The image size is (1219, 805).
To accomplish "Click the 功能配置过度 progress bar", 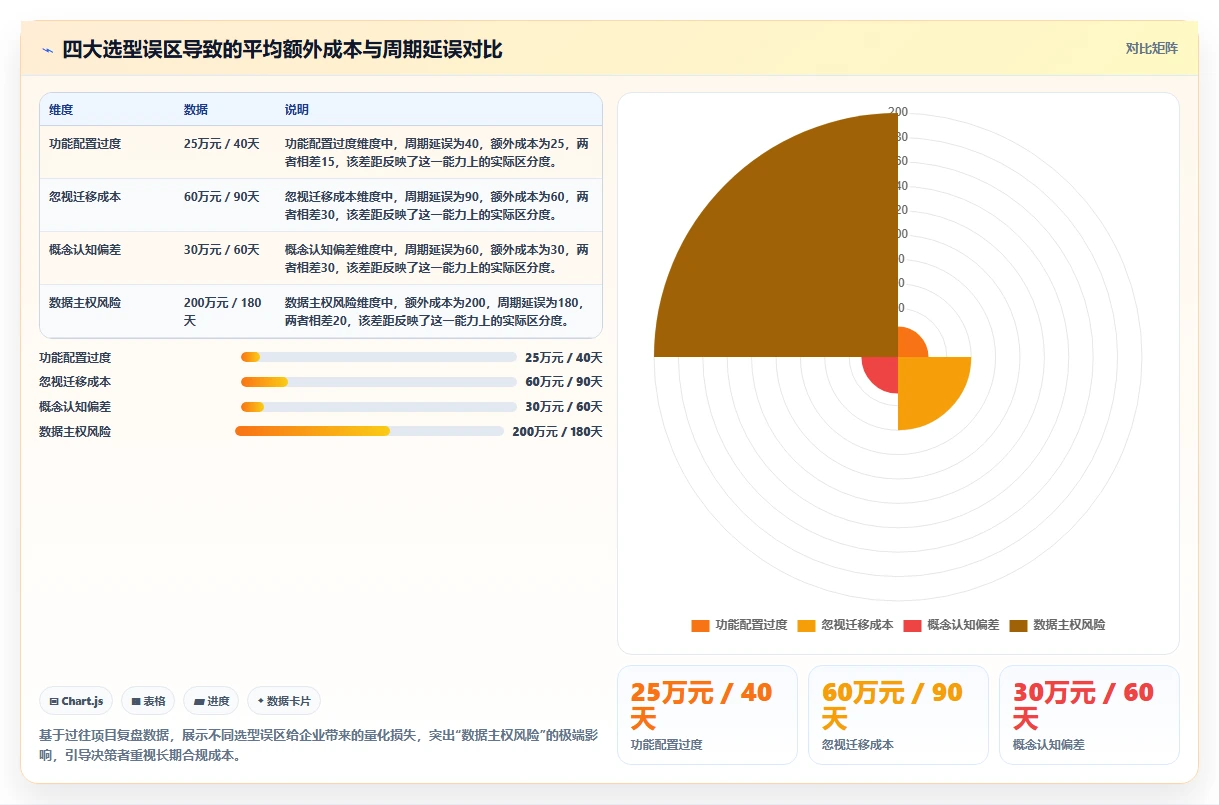I will tap(379, 357).
